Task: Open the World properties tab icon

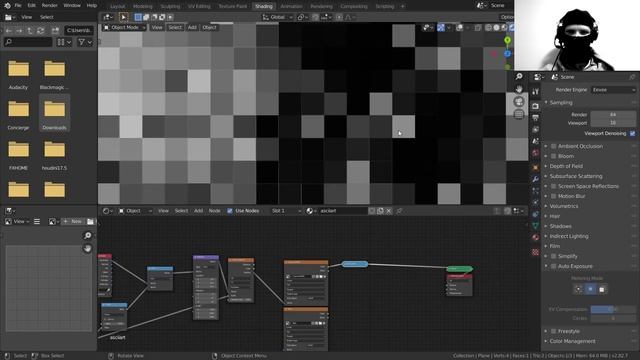Action: pos(536,153)
